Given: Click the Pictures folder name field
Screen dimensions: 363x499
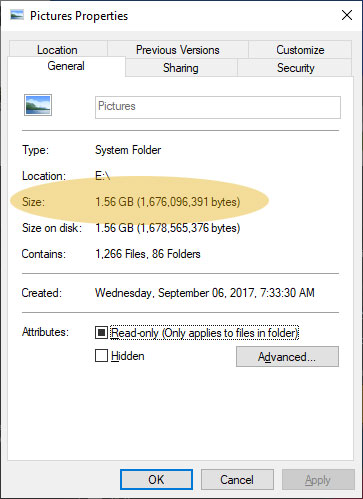Looking at the screenshot, I should coord(218,107).
